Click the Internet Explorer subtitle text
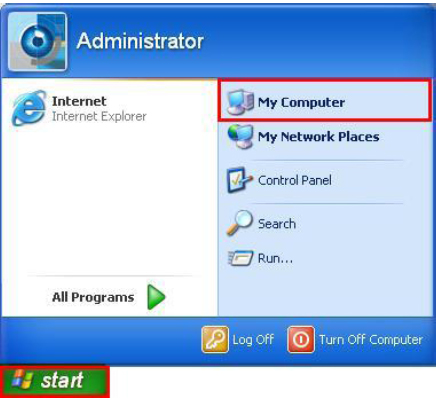 point(99,116)
